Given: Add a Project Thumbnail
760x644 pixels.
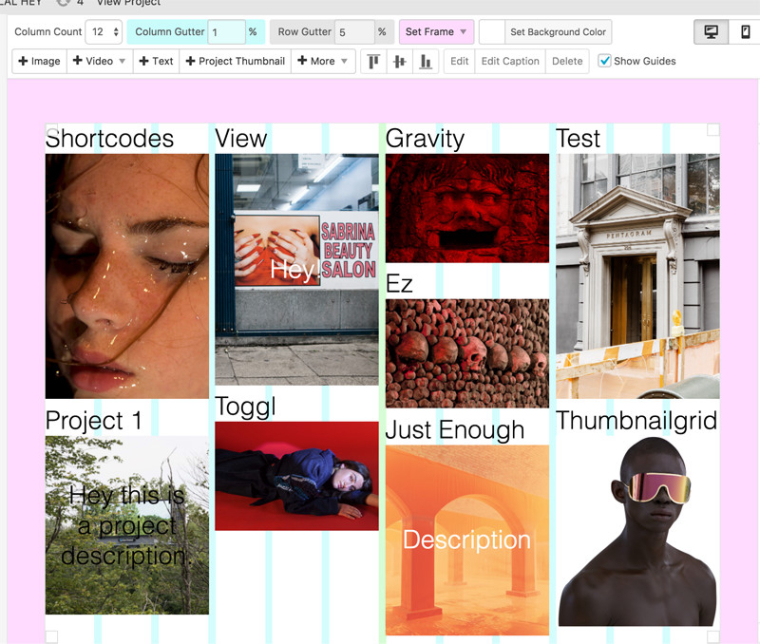Looking at the screenshot, I should click(x=235, y=61).
